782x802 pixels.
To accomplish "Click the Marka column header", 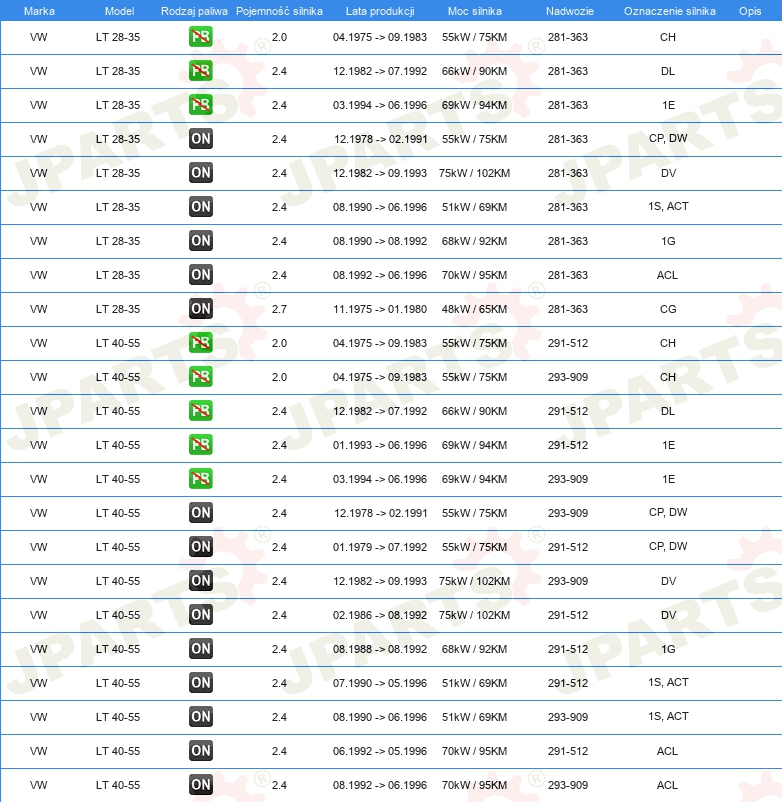I will 39,11.
